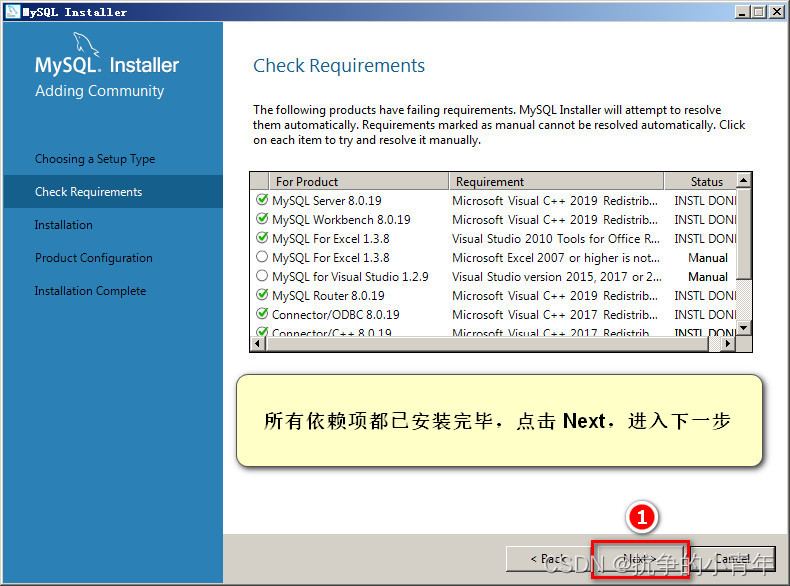Click 'Visual Studio version 2015, 2017 or 2...' requirement
790x586 pixels.
tap(557, 277)
